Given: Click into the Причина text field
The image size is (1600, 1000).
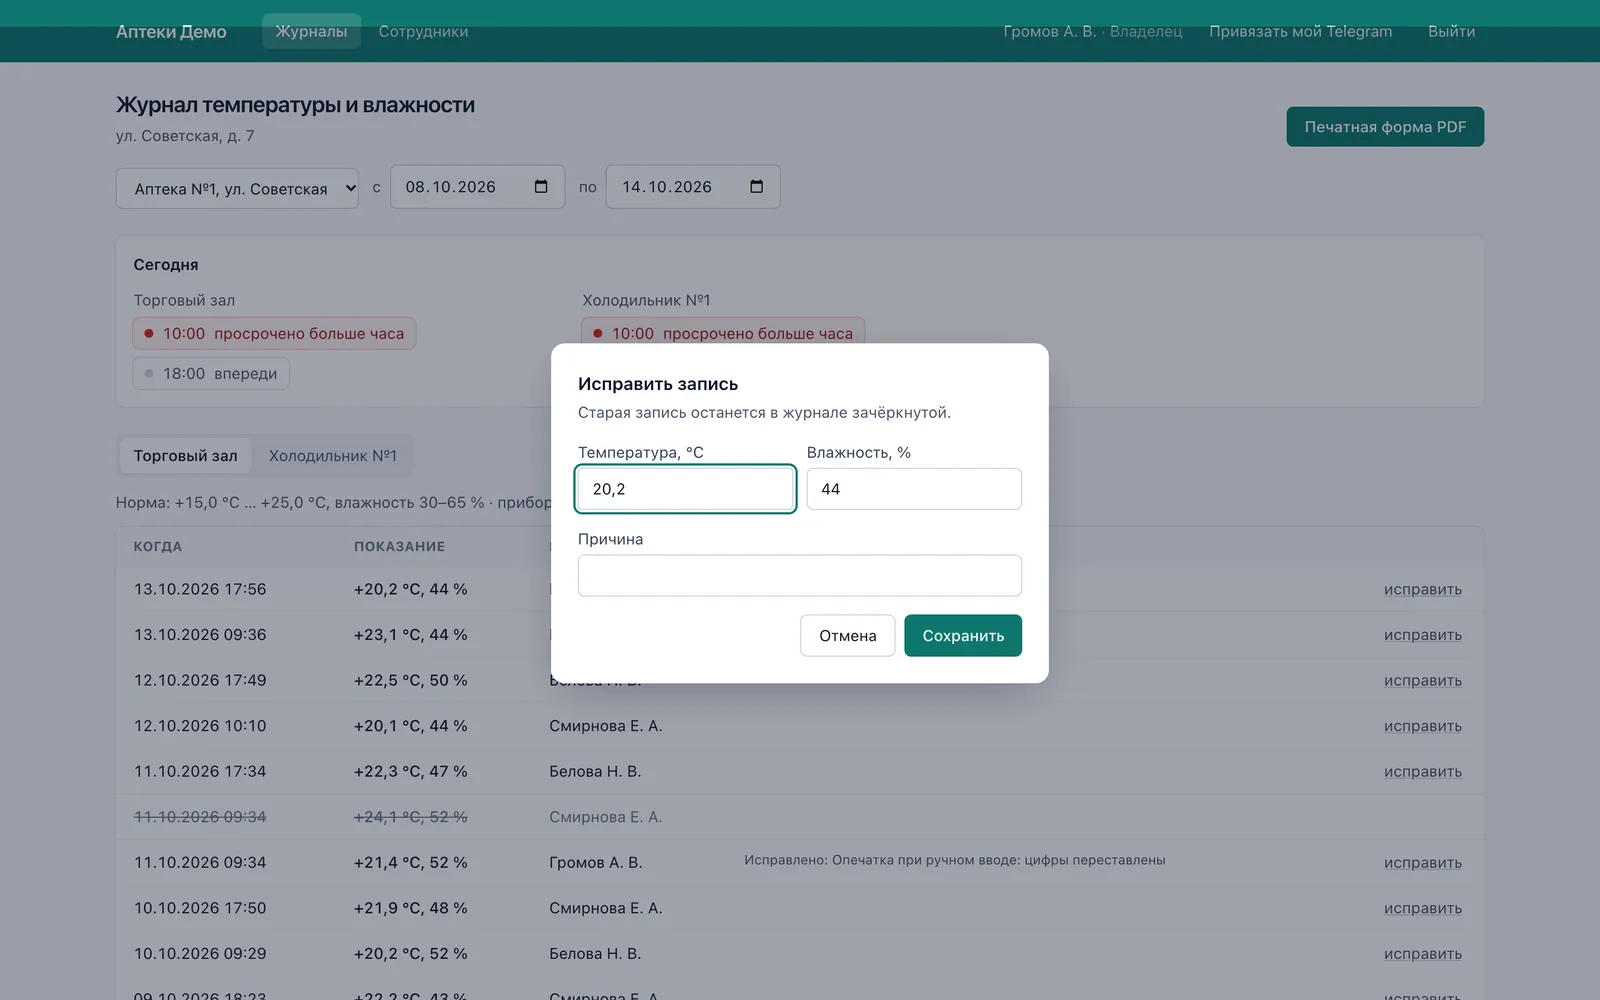Looking at the screenshot, I should click(800, 576).
